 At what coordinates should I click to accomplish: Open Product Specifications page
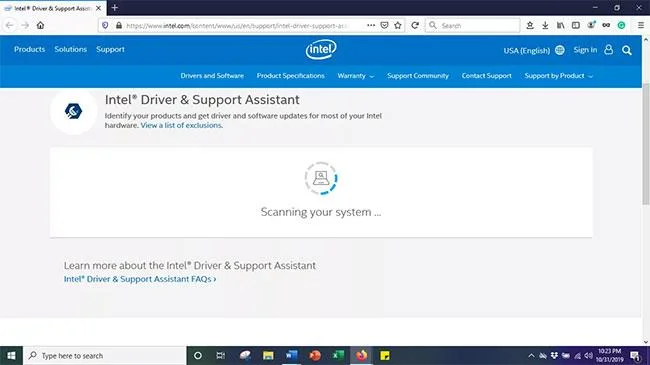(x=291, y=76)
